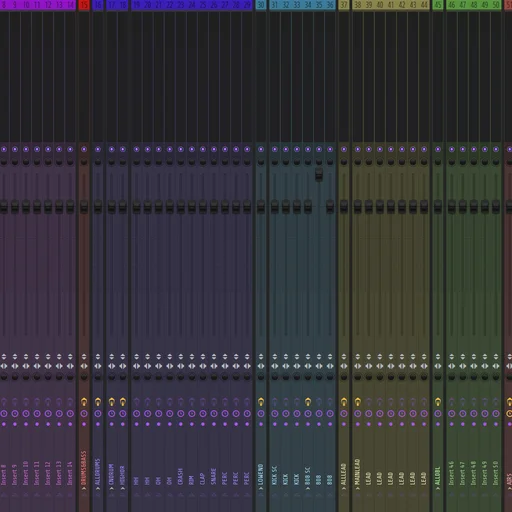
Task: Open latency clock icon on Insert 46 track
Action: [x=452, y=414]
